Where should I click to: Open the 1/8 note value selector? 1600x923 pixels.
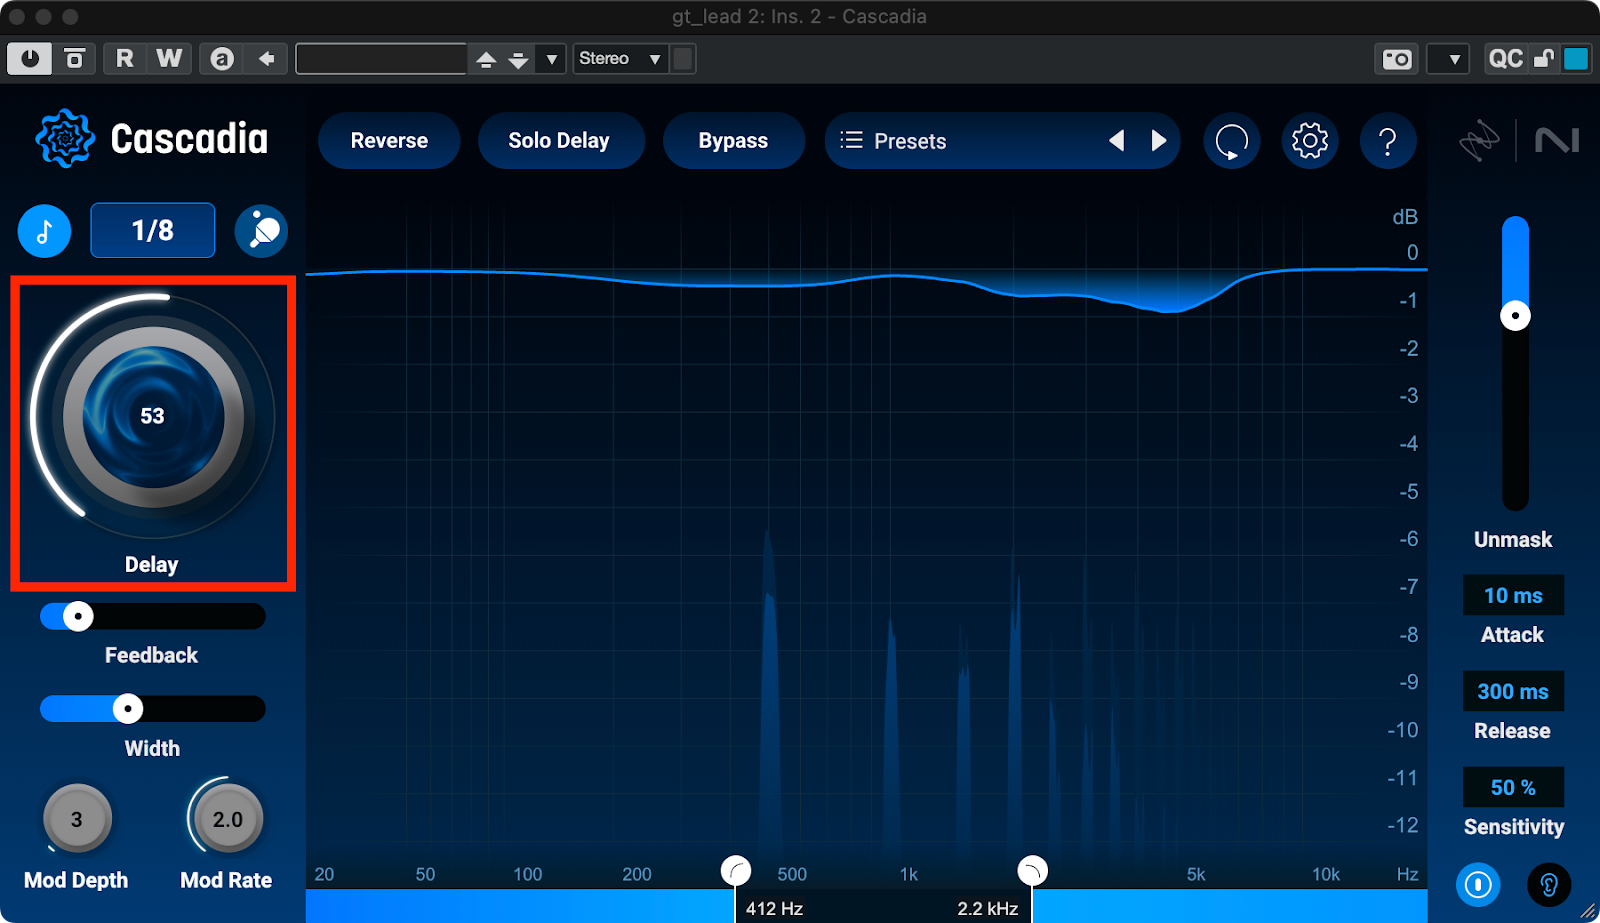tap(153, 230)
